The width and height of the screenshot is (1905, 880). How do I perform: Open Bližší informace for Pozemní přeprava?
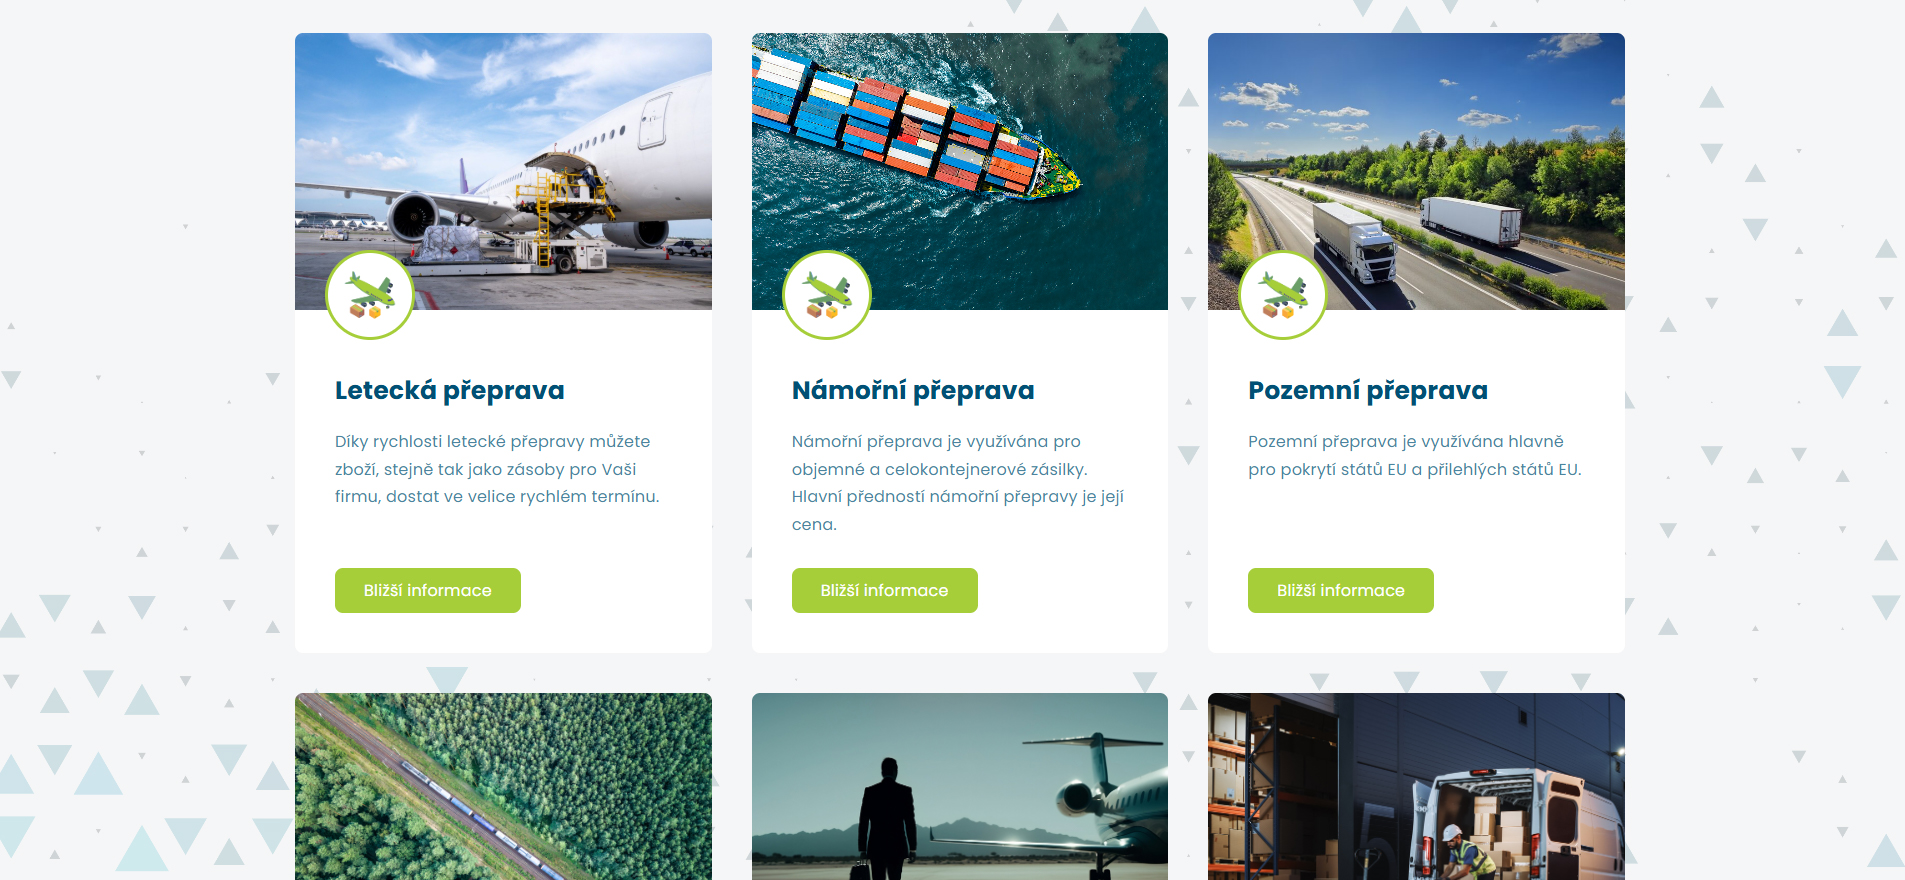1341,590
